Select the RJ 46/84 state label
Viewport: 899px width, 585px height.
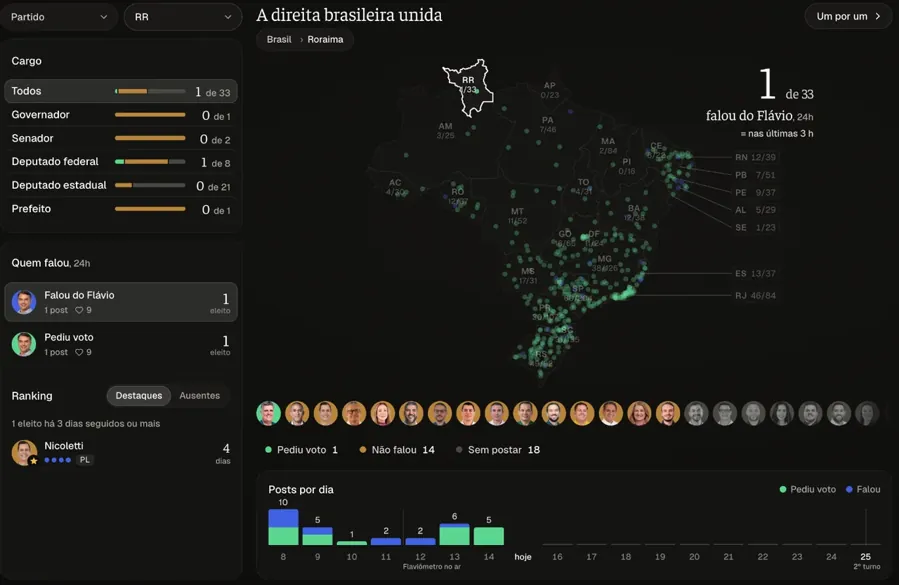[x=755, y=296]
